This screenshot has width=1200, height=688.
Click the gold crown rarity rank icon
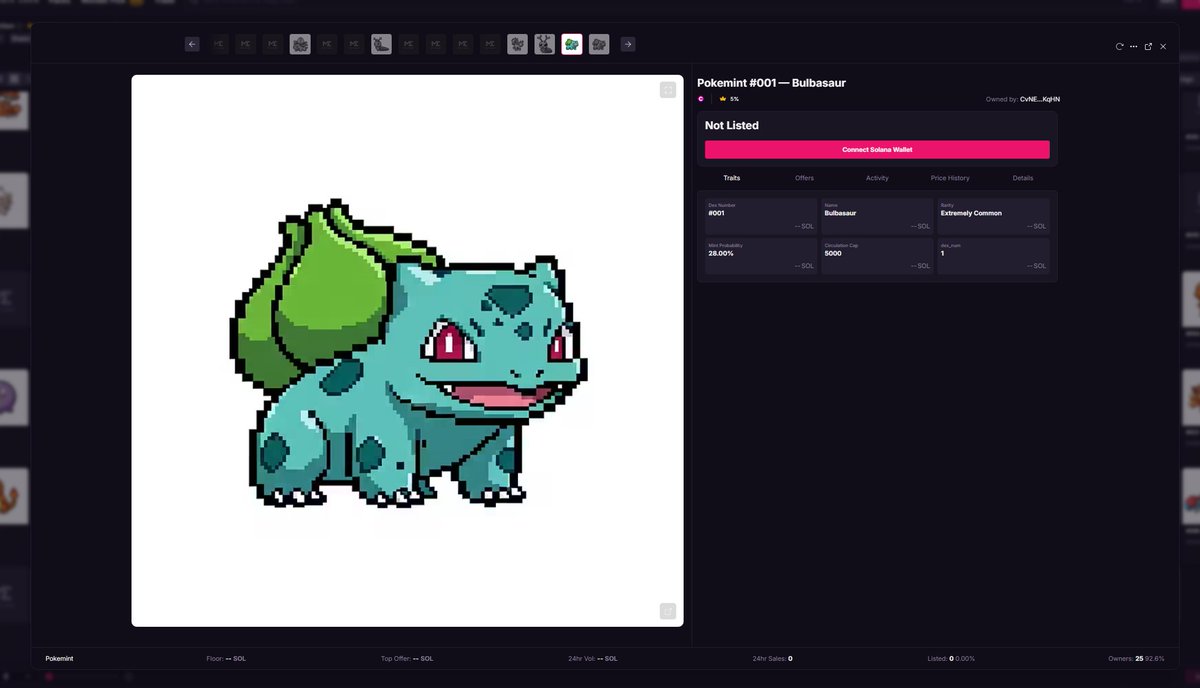[723, 99]
